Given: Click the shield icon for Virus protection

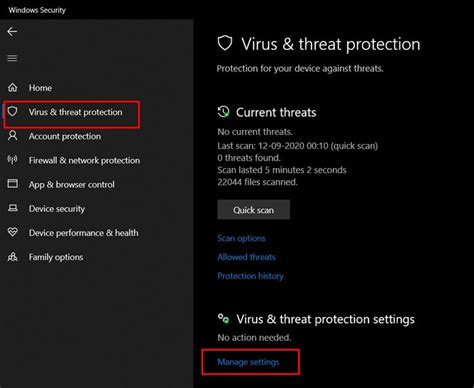Looking at the screenshot, I should coord(13,111).
